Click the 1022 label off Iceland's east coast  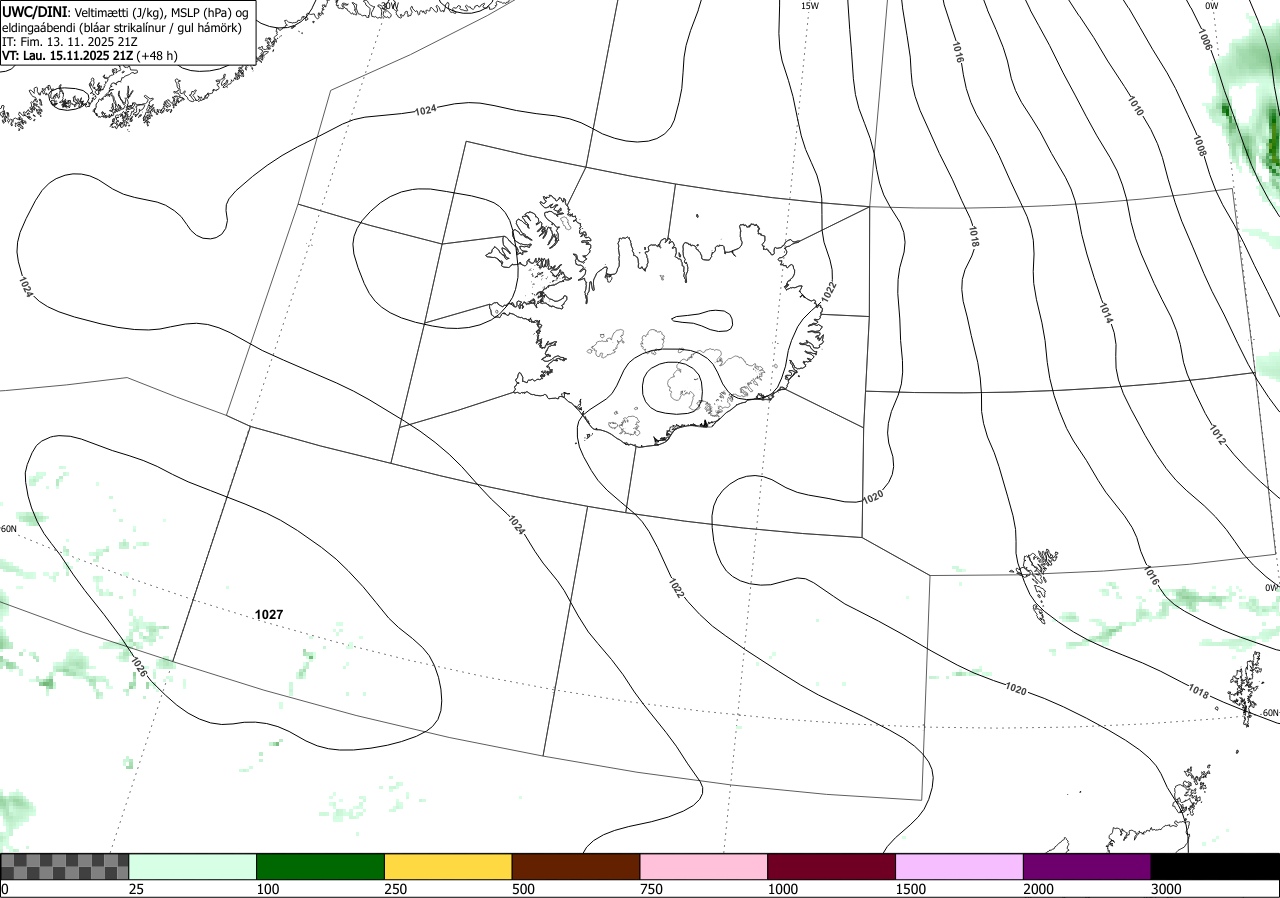pyautogui.click(x=829, y=290)
